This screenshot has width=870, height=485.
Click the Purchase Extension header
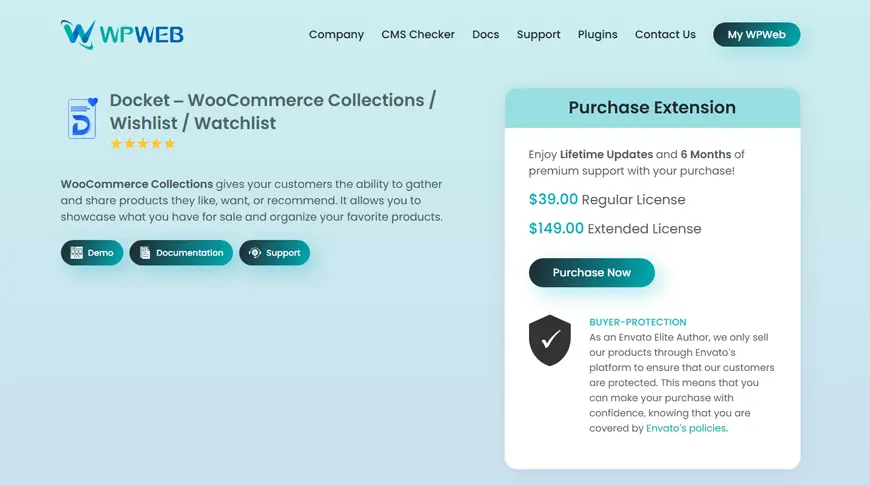pos(652,108)
